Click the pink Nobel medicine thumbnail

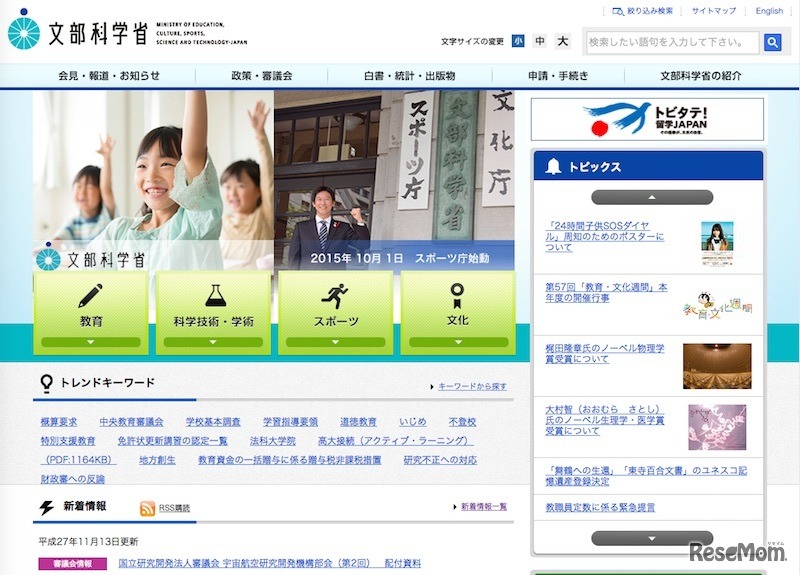pyautogui.click(x=717, y=427)
